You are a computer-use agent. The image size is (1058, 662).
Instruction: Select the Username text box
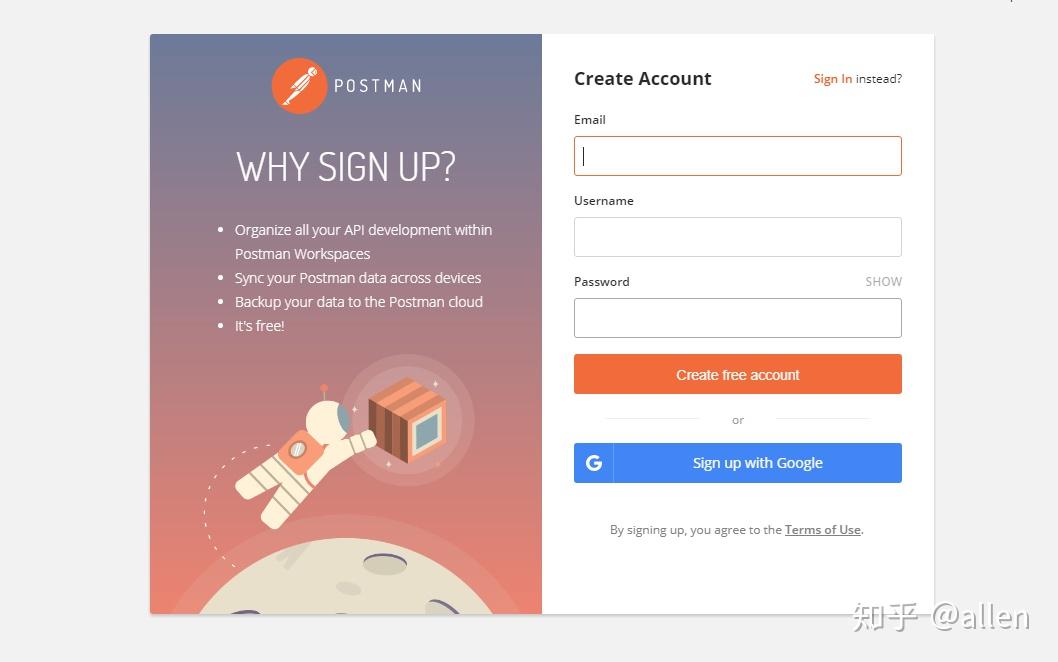click(x=737, y=237)
